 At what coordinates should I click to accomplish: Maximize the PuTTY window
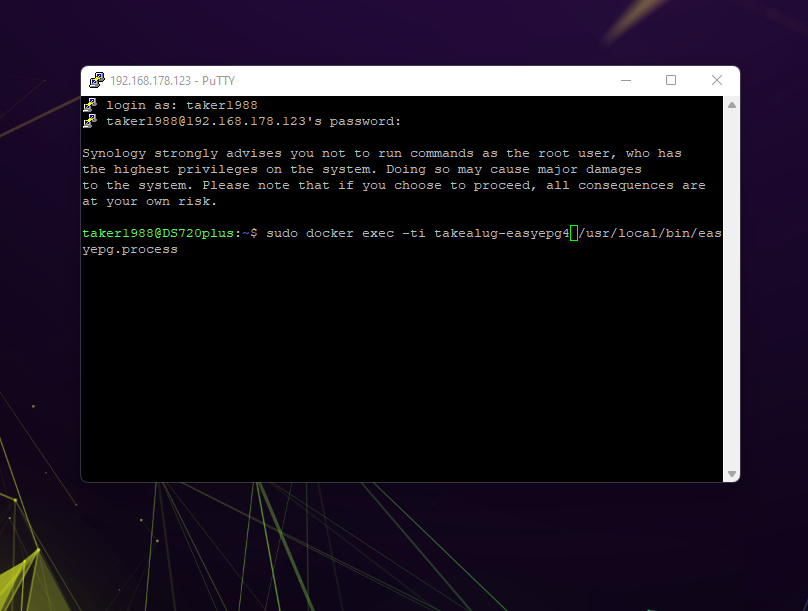[671, 80]
